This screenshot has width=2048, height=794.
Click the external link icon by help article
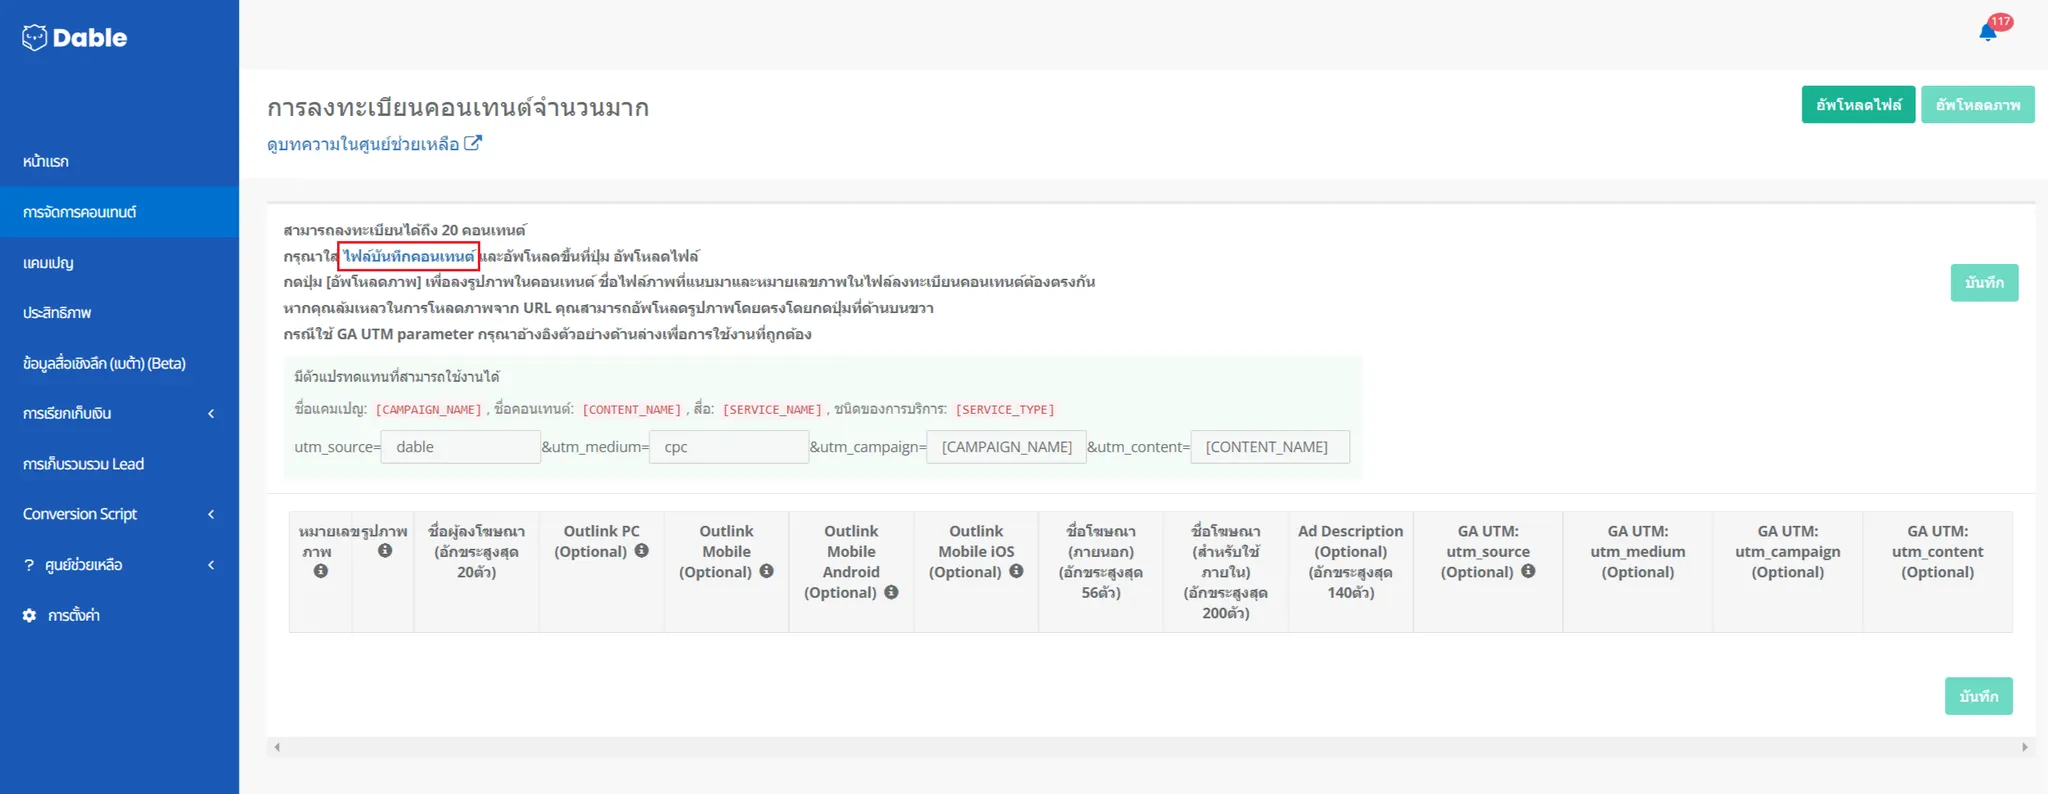tap(473, 144)
